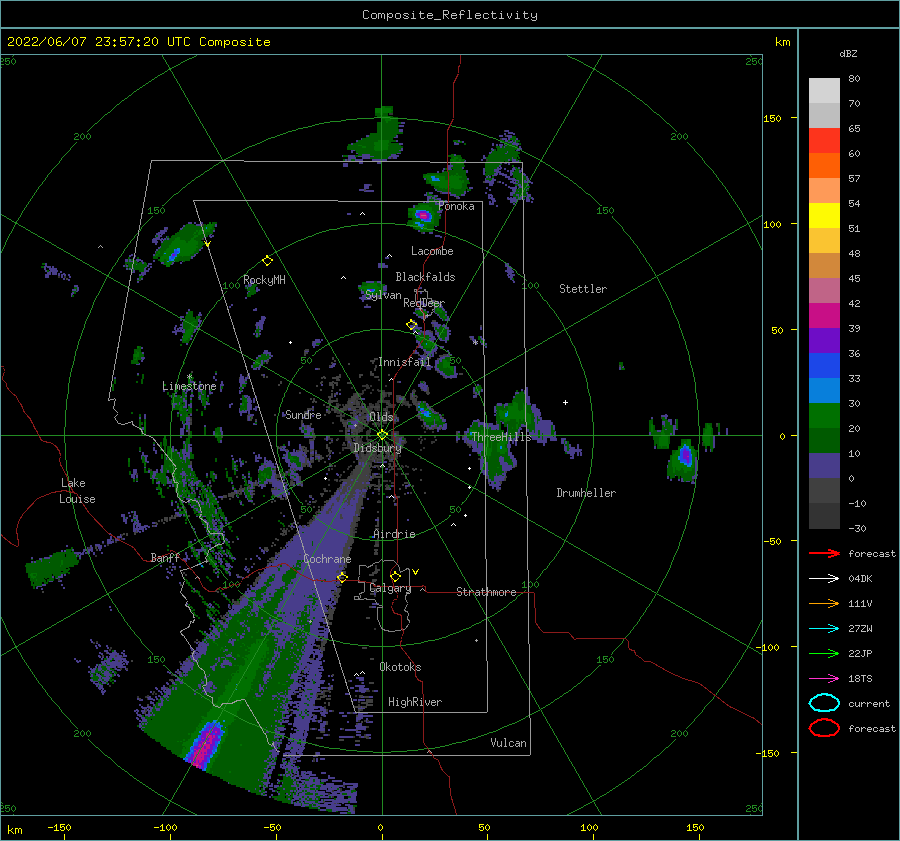Click the Ponoka city label
Screen dimensions: 900x841
pyautogui.click(x=456, y=207)
